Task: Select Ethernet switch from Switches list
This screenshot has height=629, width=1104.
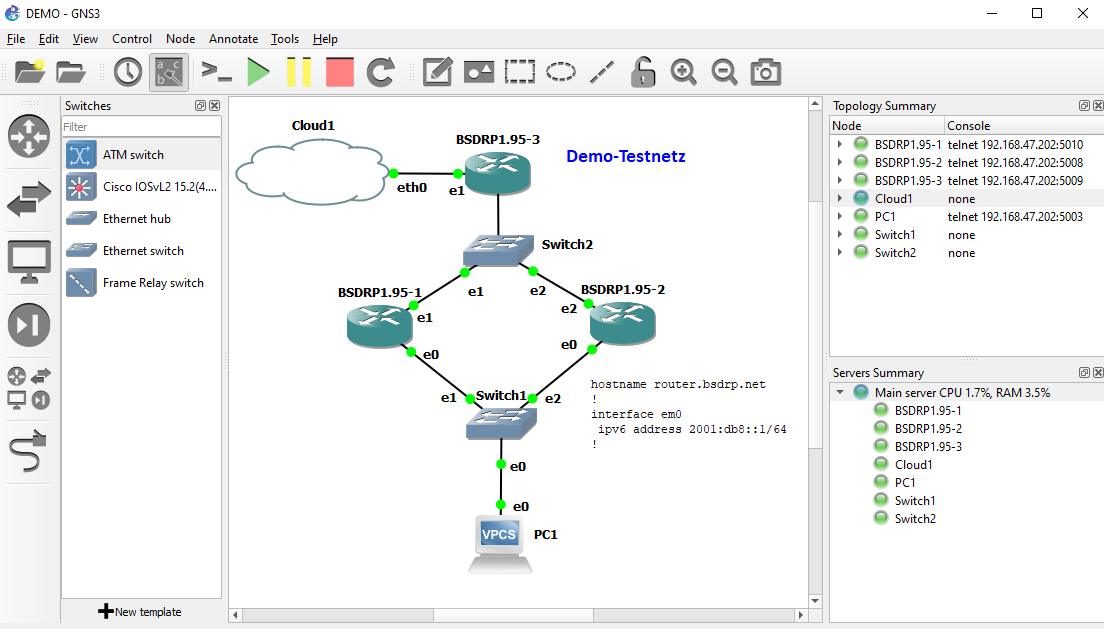Action: pyautogui.click(x=142, y=251)
